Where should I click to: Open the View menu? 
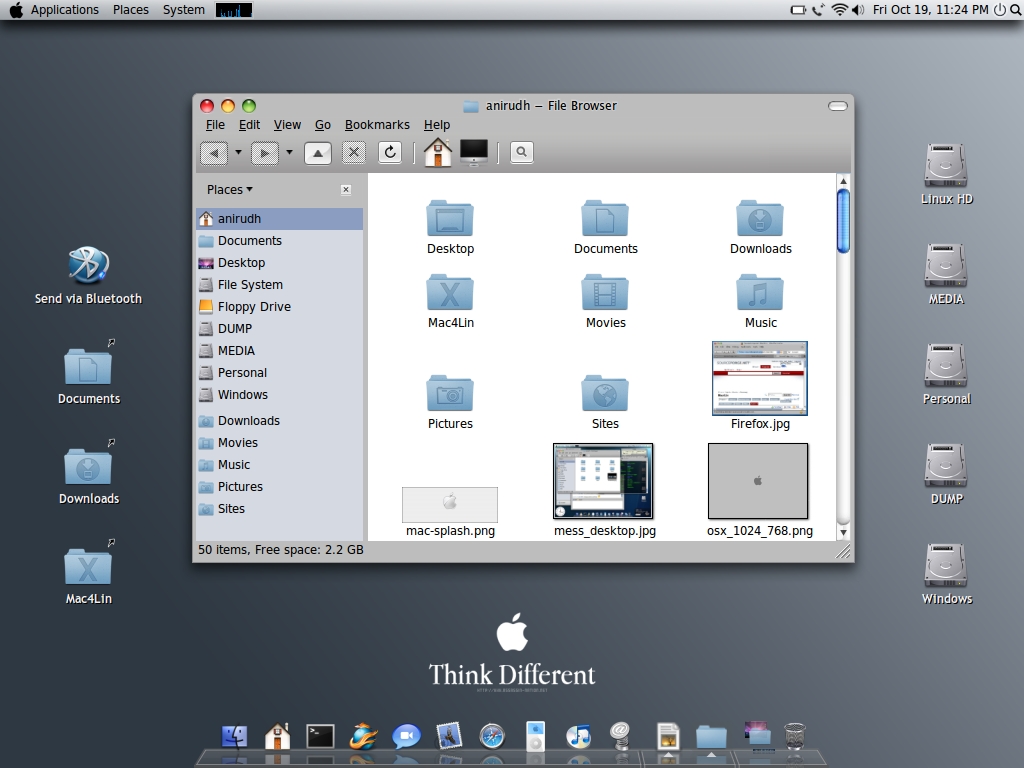287,125
